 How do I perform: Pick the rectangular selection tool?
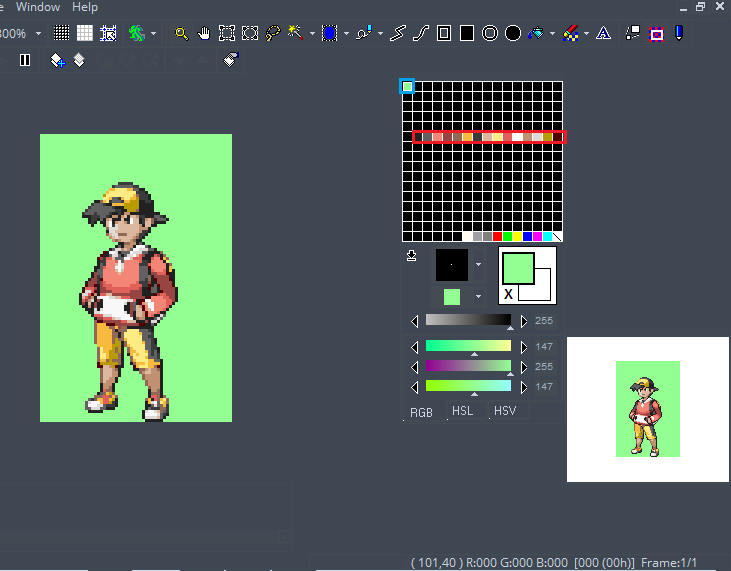[227, 33]
